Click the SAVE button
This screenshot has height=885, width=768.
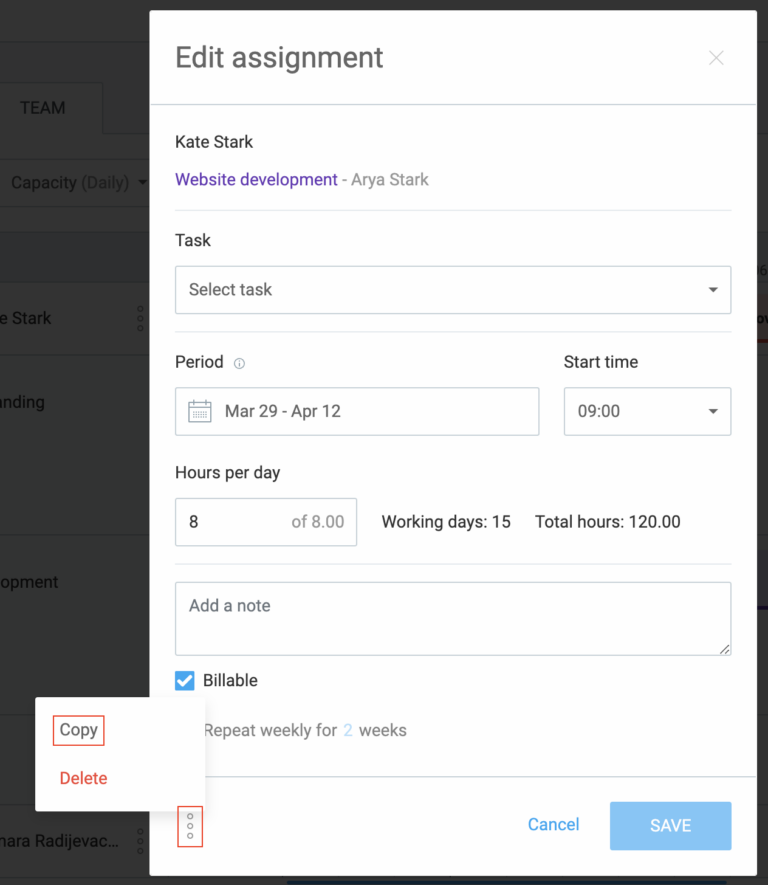coord(670,826)
